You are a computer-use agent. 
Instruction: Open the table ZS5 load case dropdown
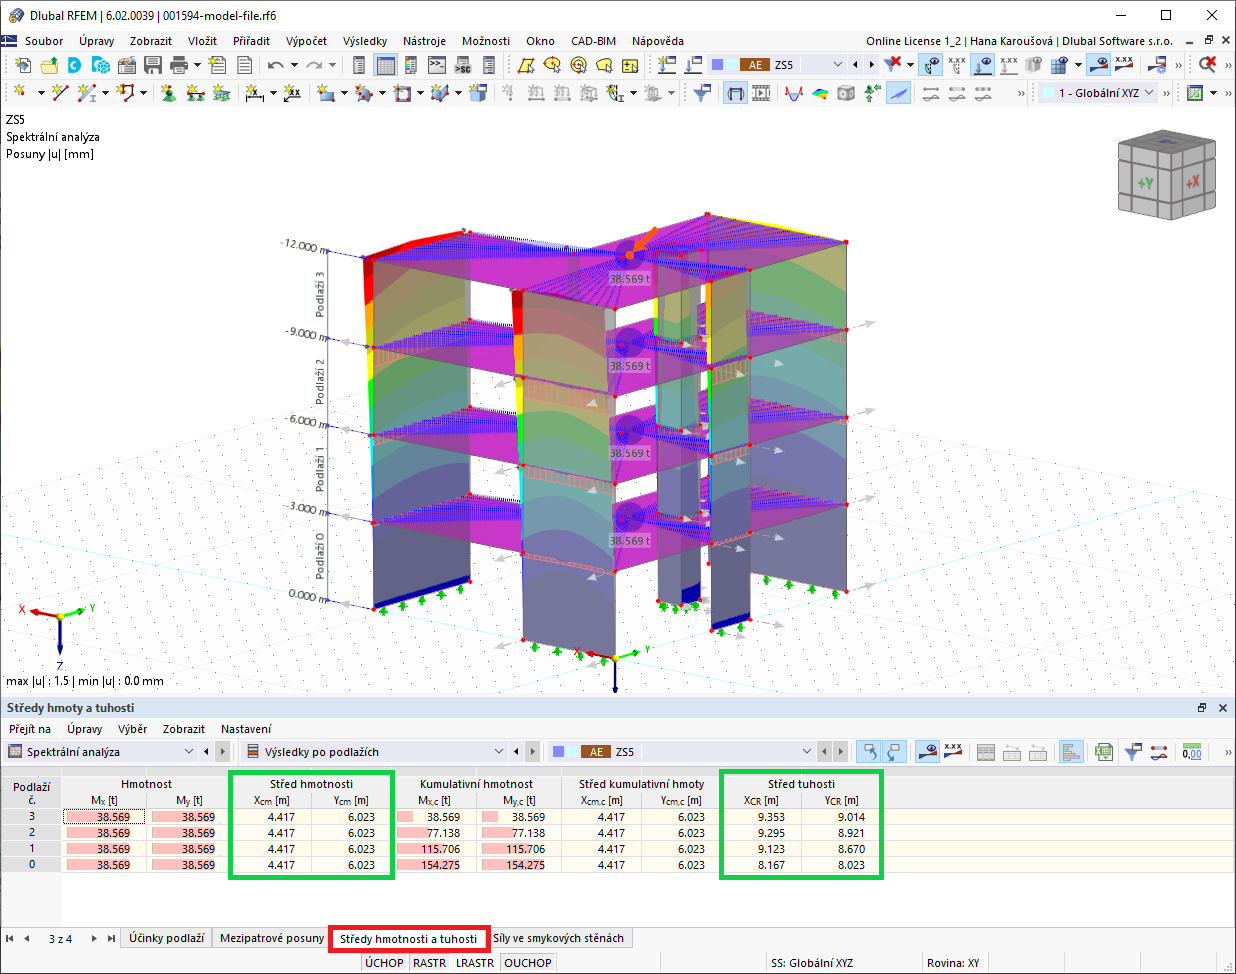click(807, 752)
